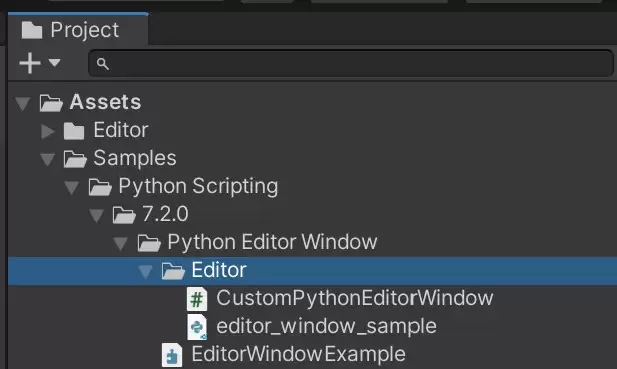This screenshot has height=369, width=617.
Task: Click the plus create asset button
Action: (x=30, y=63)
